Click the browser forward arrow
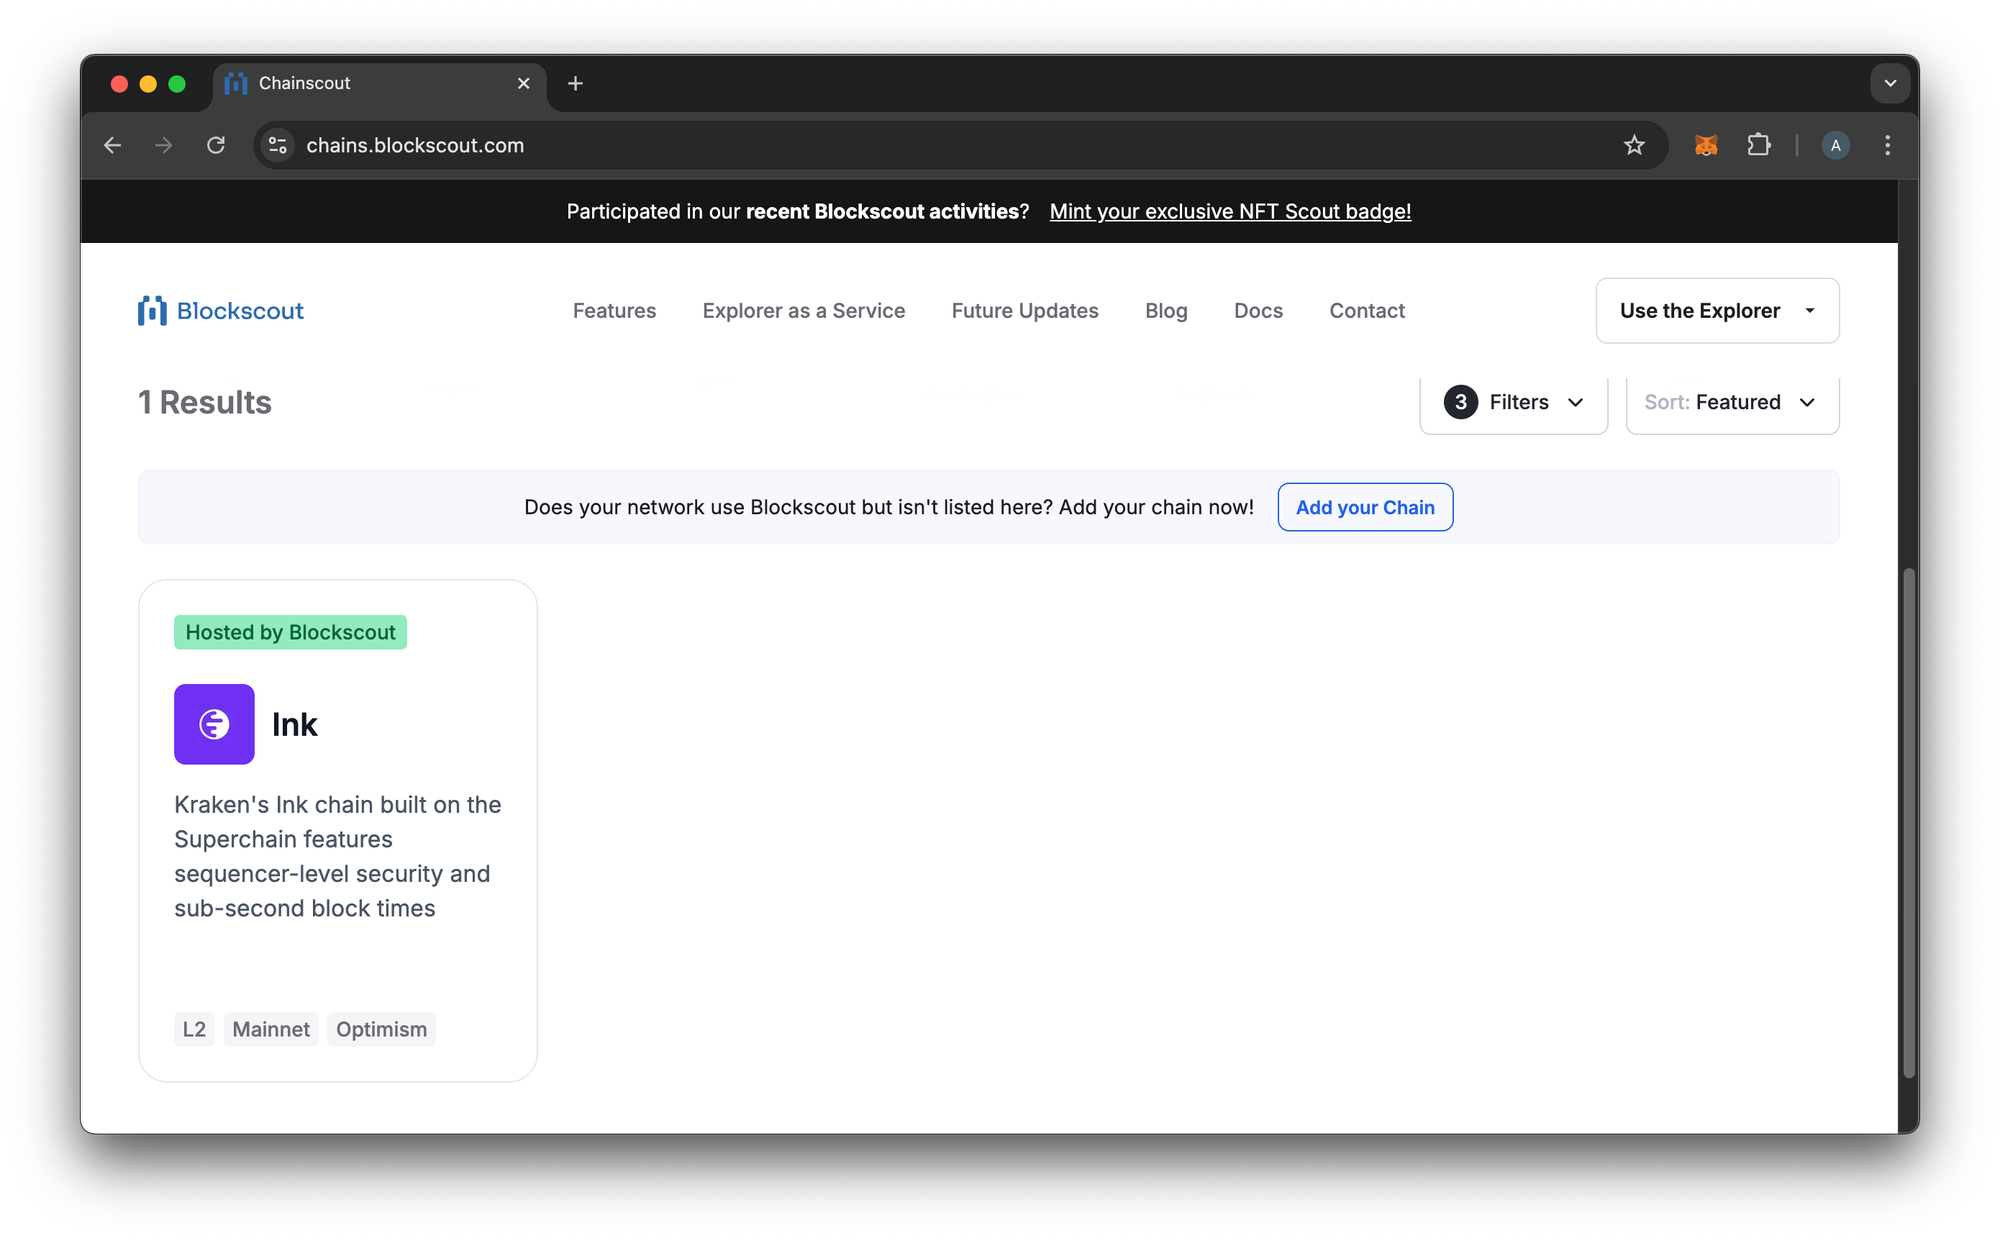2000x1240 pixels. pyautogui.click(x=164, y=145)
